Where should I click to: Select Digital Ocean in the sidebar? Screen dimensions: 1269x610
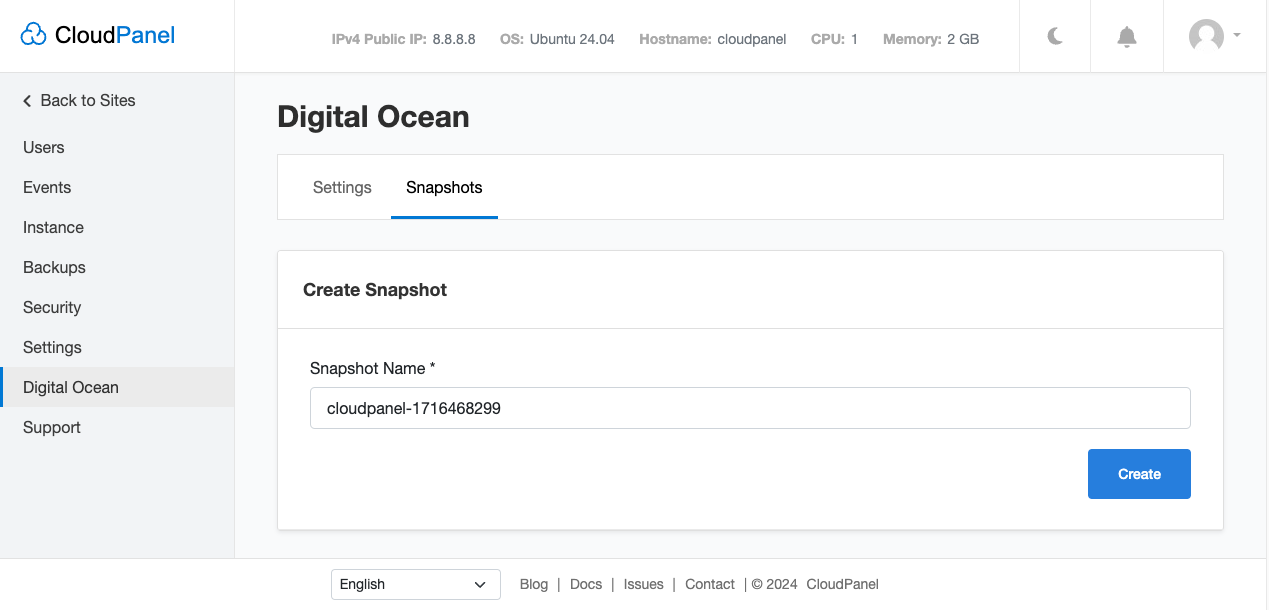tap(71, 387)
